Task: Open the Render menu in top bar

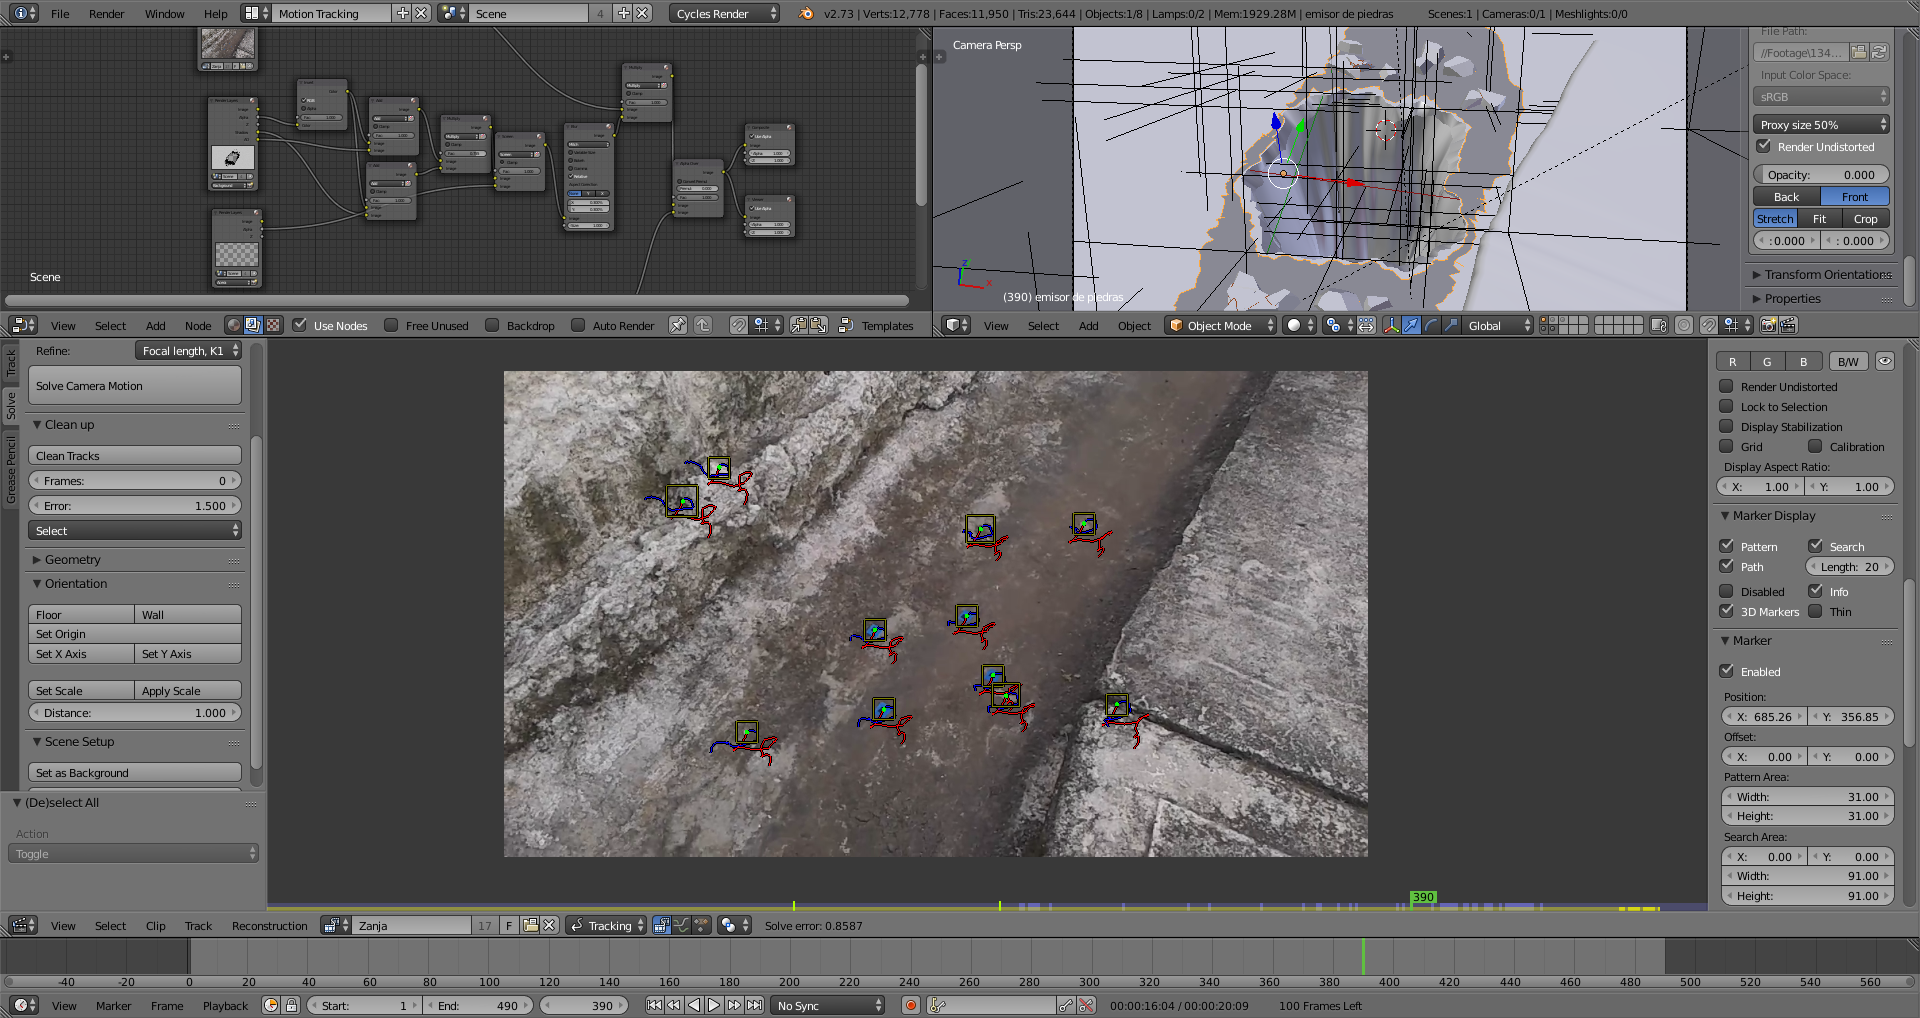Action: coord(106,14)
